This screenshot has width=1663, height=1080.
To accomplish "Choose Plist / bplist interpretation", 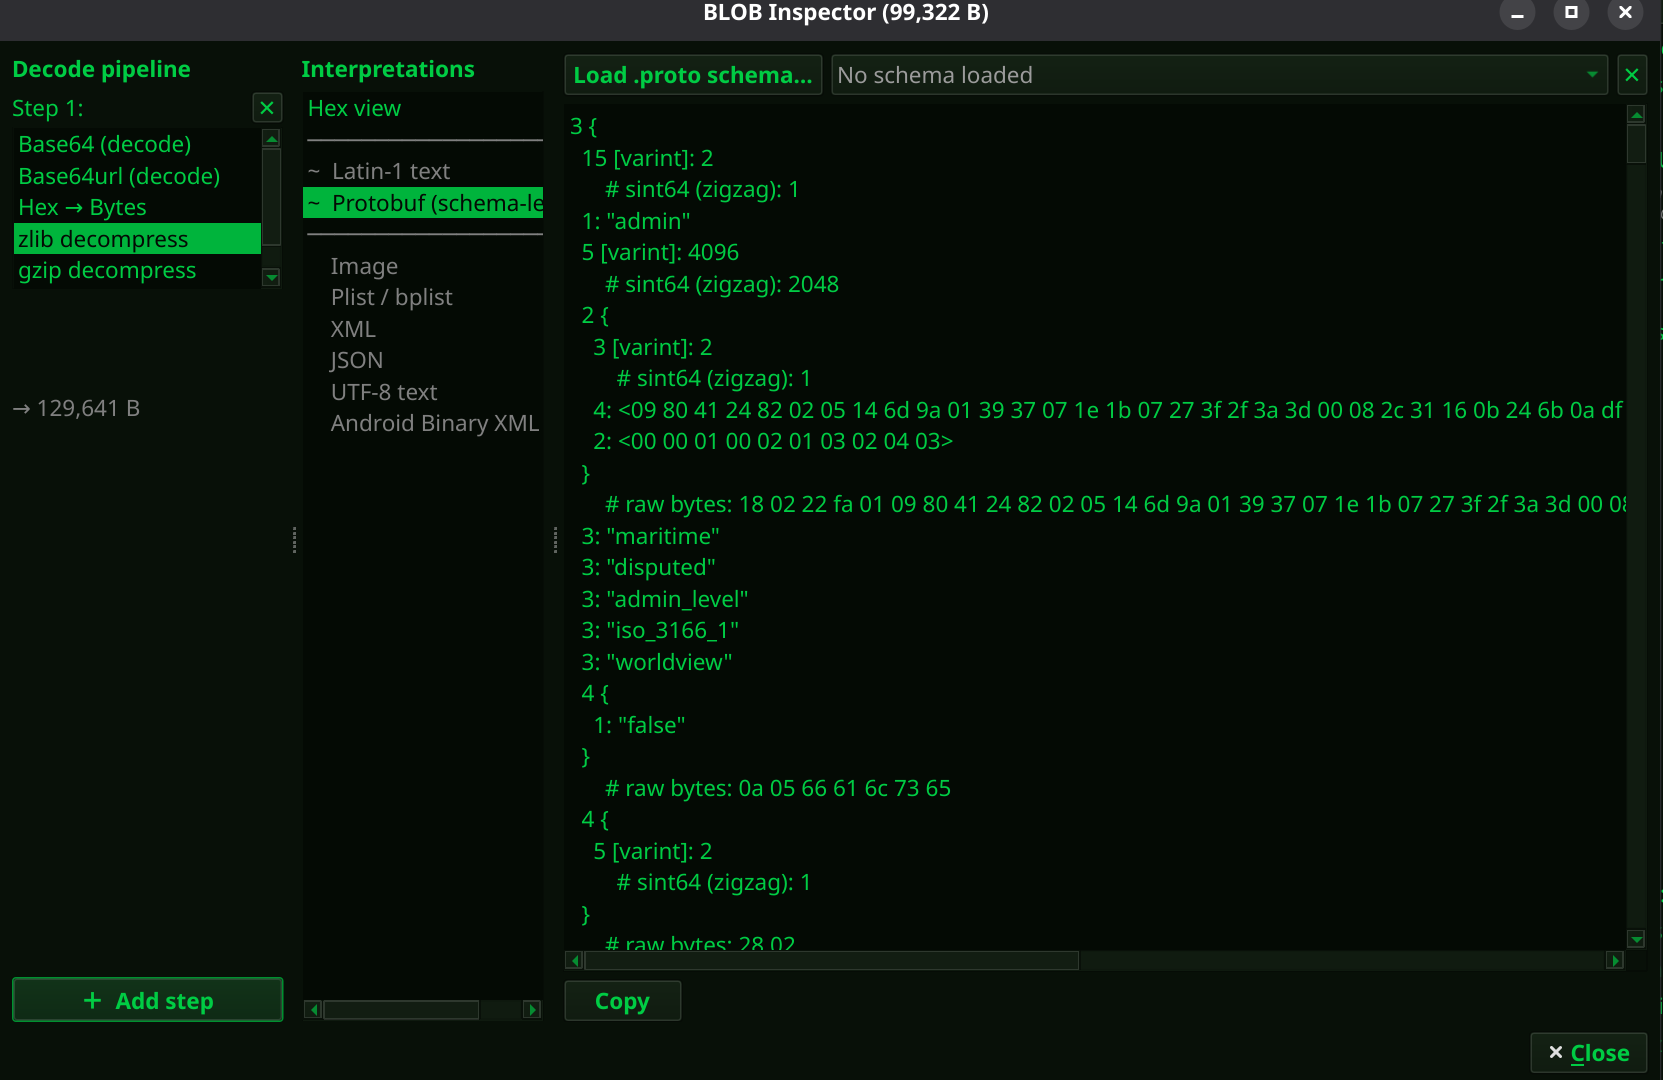I will [423, 297].
